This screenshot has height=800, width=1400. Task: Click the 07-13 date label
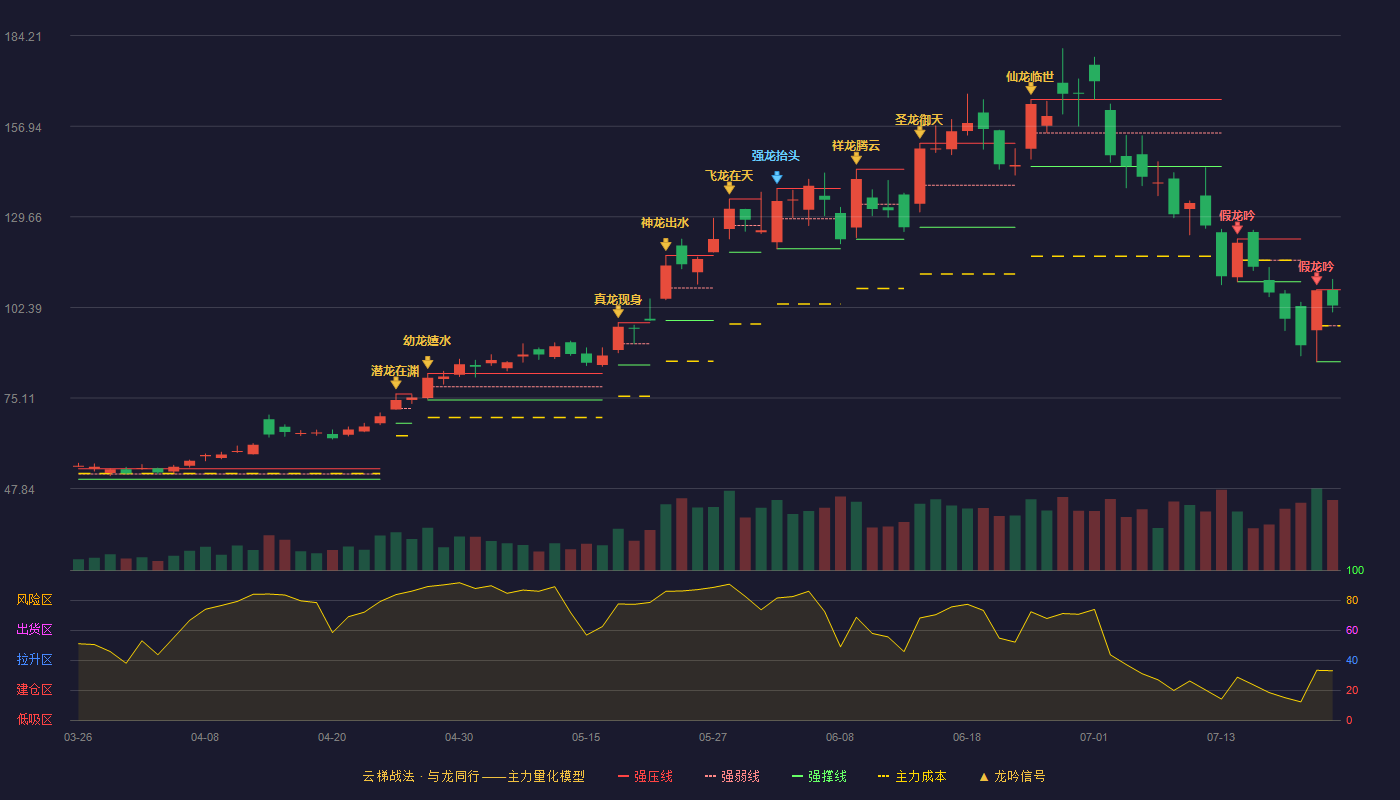(1221, 737)
